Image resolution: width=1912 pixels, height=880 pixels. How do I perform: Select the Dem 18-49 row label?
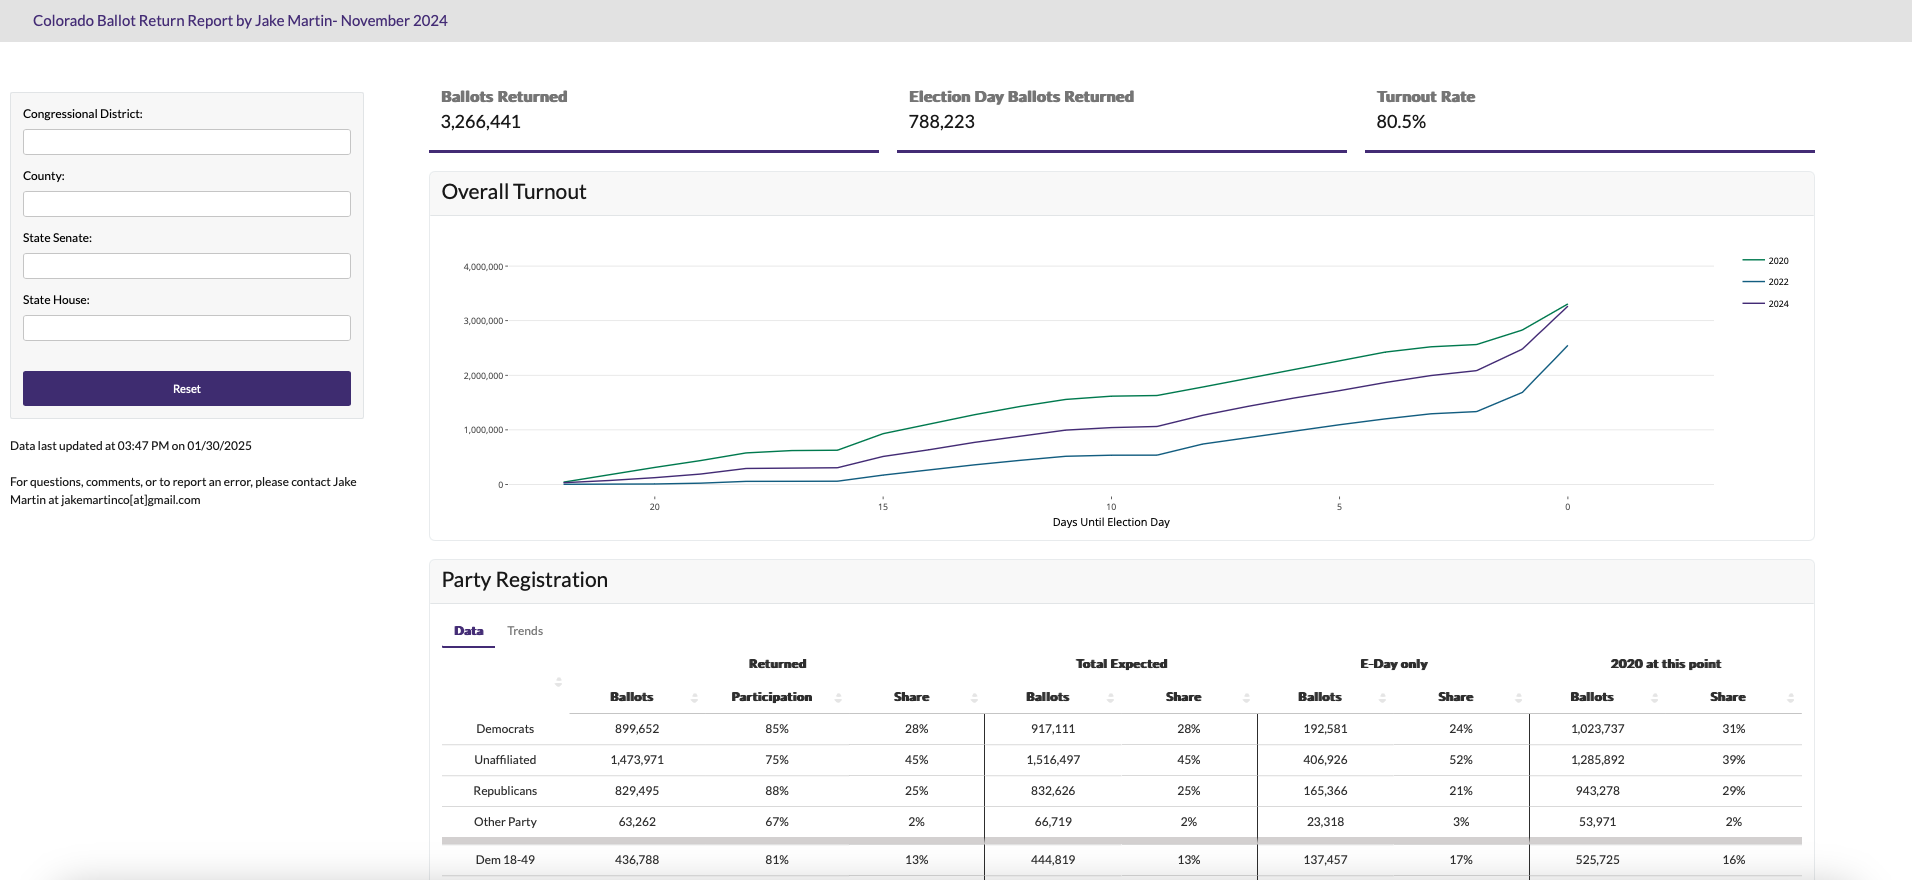pyautogui.click(x=505, y=860)
